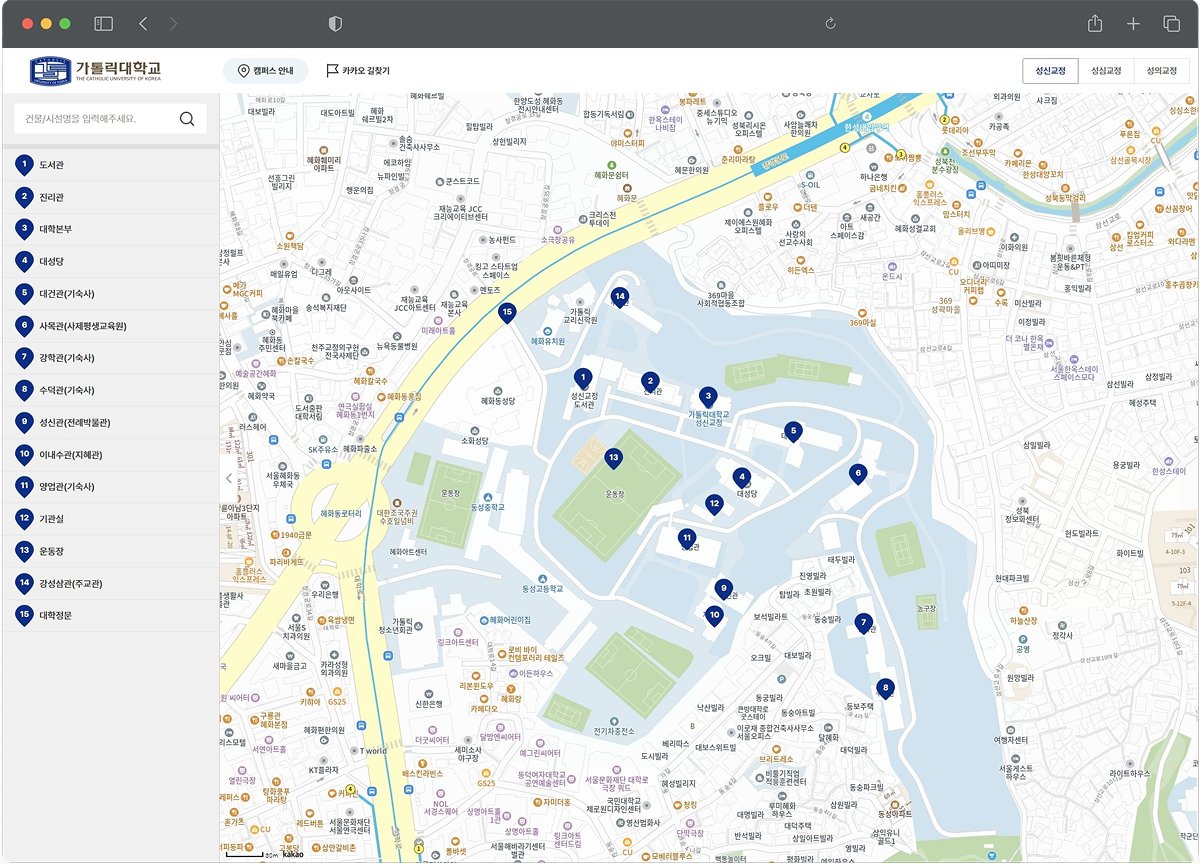Open the Safari share menu
The width and height of the screenshot is (1200, 864).
pos(1095,23)
